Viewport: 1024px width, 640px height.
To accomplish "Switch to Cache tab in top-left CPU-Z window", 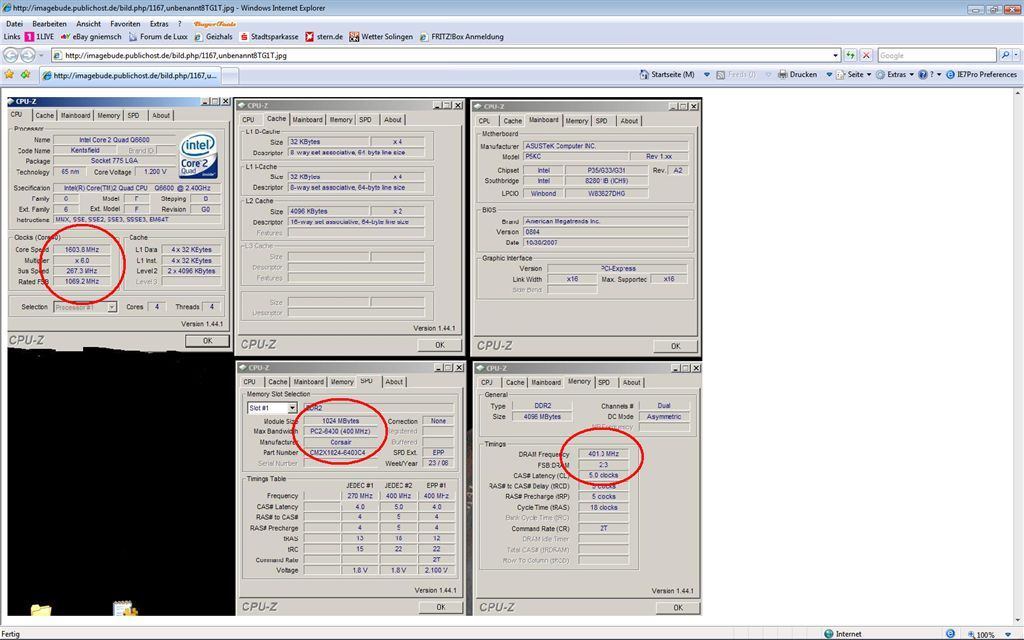I will click(x=44, y=116).
